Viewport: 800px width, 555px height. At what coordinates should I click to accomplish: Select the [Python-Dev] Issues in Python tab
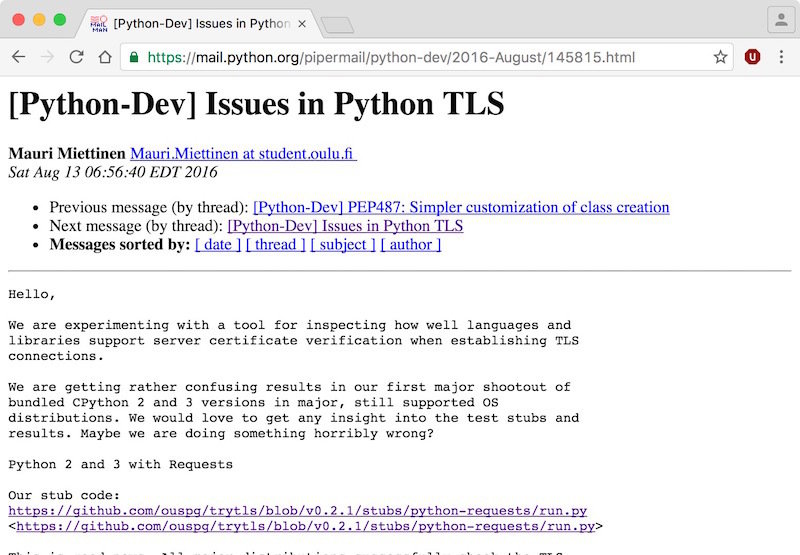[x=201, y=23]
